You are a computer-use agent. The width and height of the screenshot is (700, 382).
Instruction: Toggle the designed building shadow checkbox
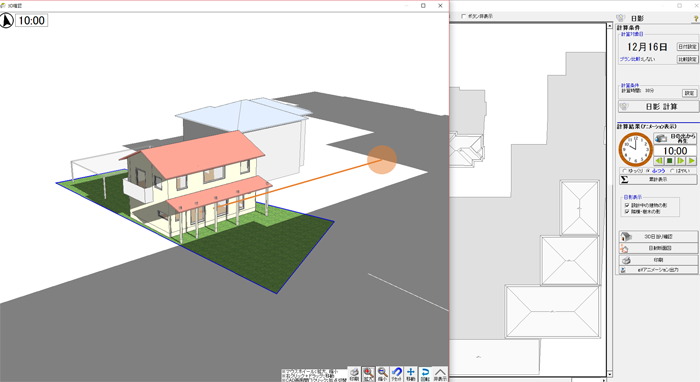[x=627, y=205]
